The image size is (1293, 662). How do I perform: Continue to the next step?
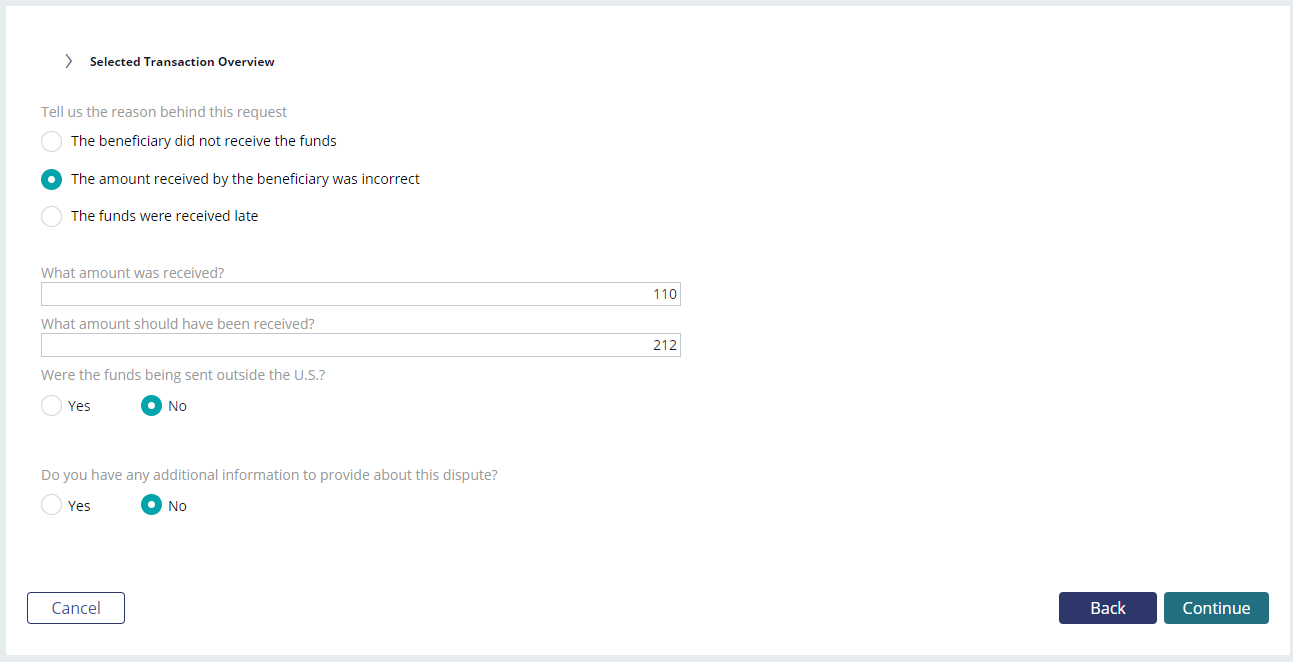(1216, 608)
